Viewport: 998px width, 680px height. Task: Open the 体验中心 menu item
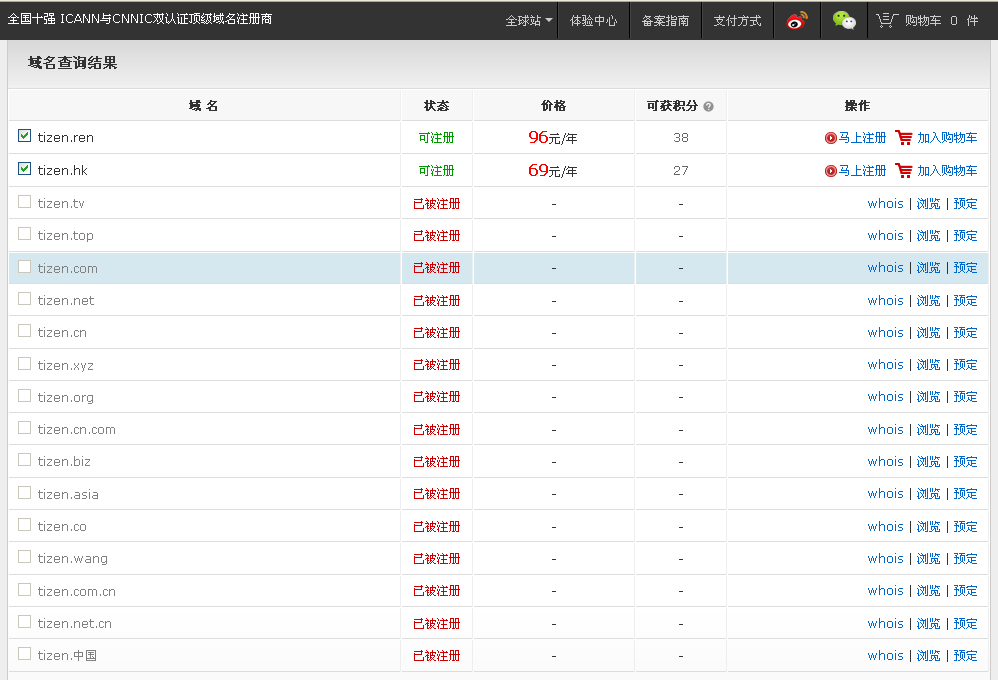(593, 20)
